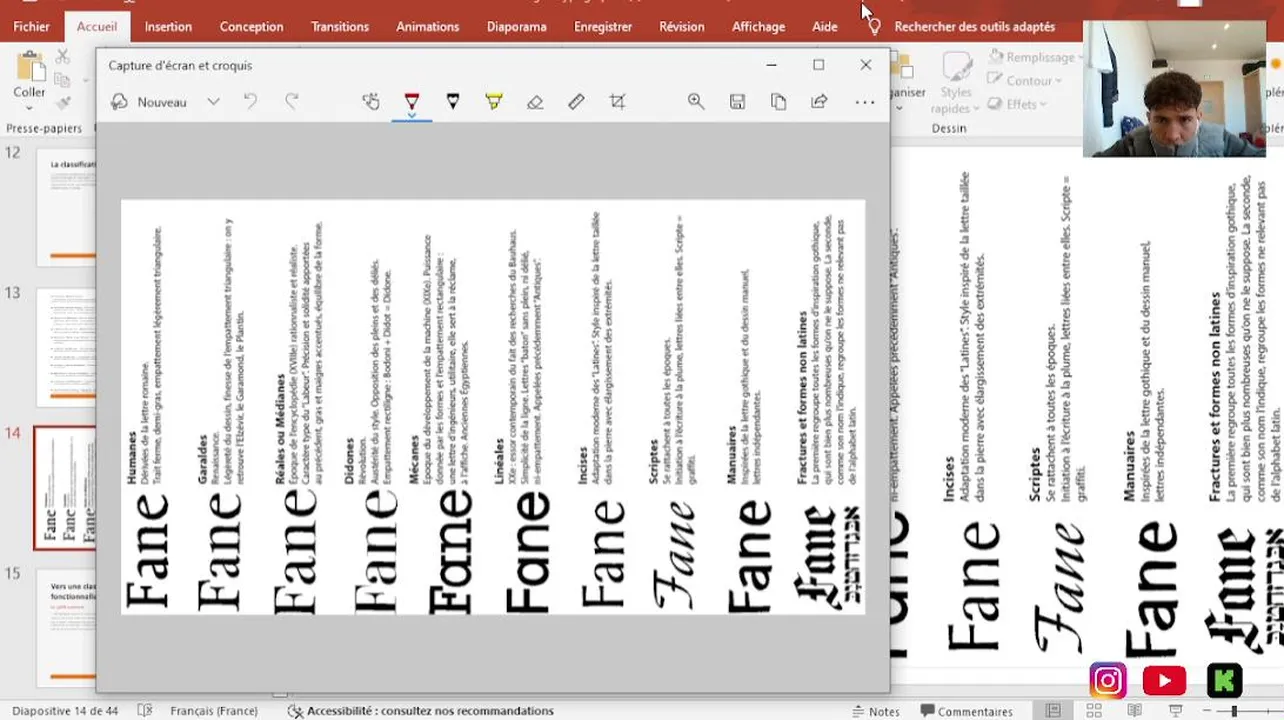1284x720 pixels.
Task: Select slide 14 thumbnail
Action: click(65, 488)
